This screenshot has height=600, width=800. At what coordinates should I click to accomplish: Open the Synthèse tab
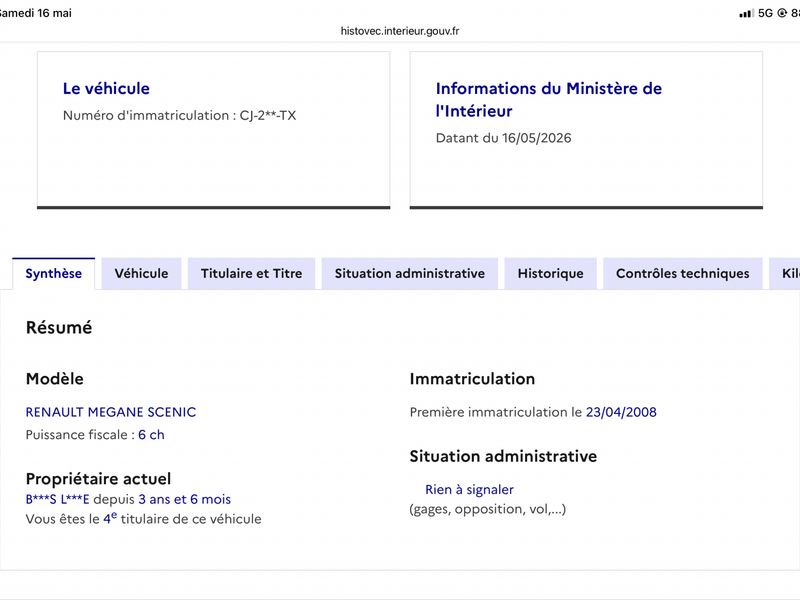(x=54, y=273)
